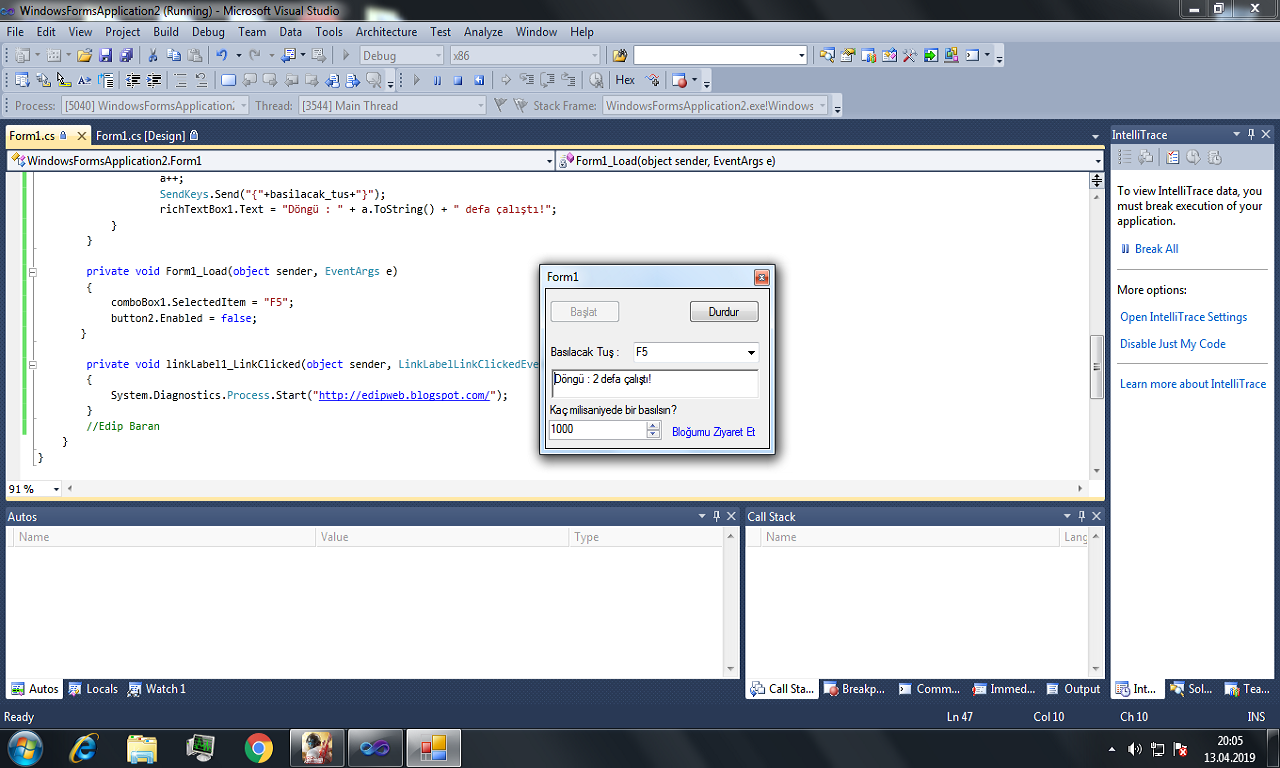Click the Step Into icon
The width and height of the screenshot is (1280, 768).
pyautogui.click(x=526, y=80)
